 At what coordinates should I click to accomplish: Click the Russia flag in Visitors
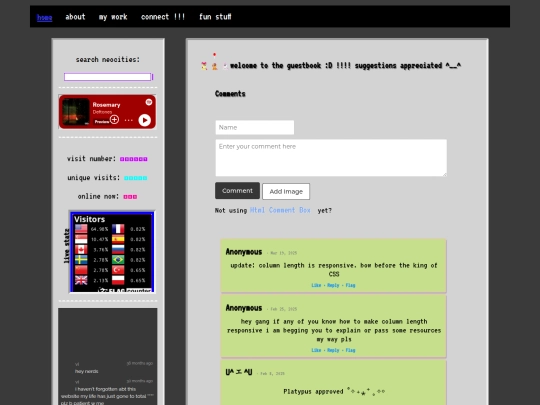(x=118, y=249)
